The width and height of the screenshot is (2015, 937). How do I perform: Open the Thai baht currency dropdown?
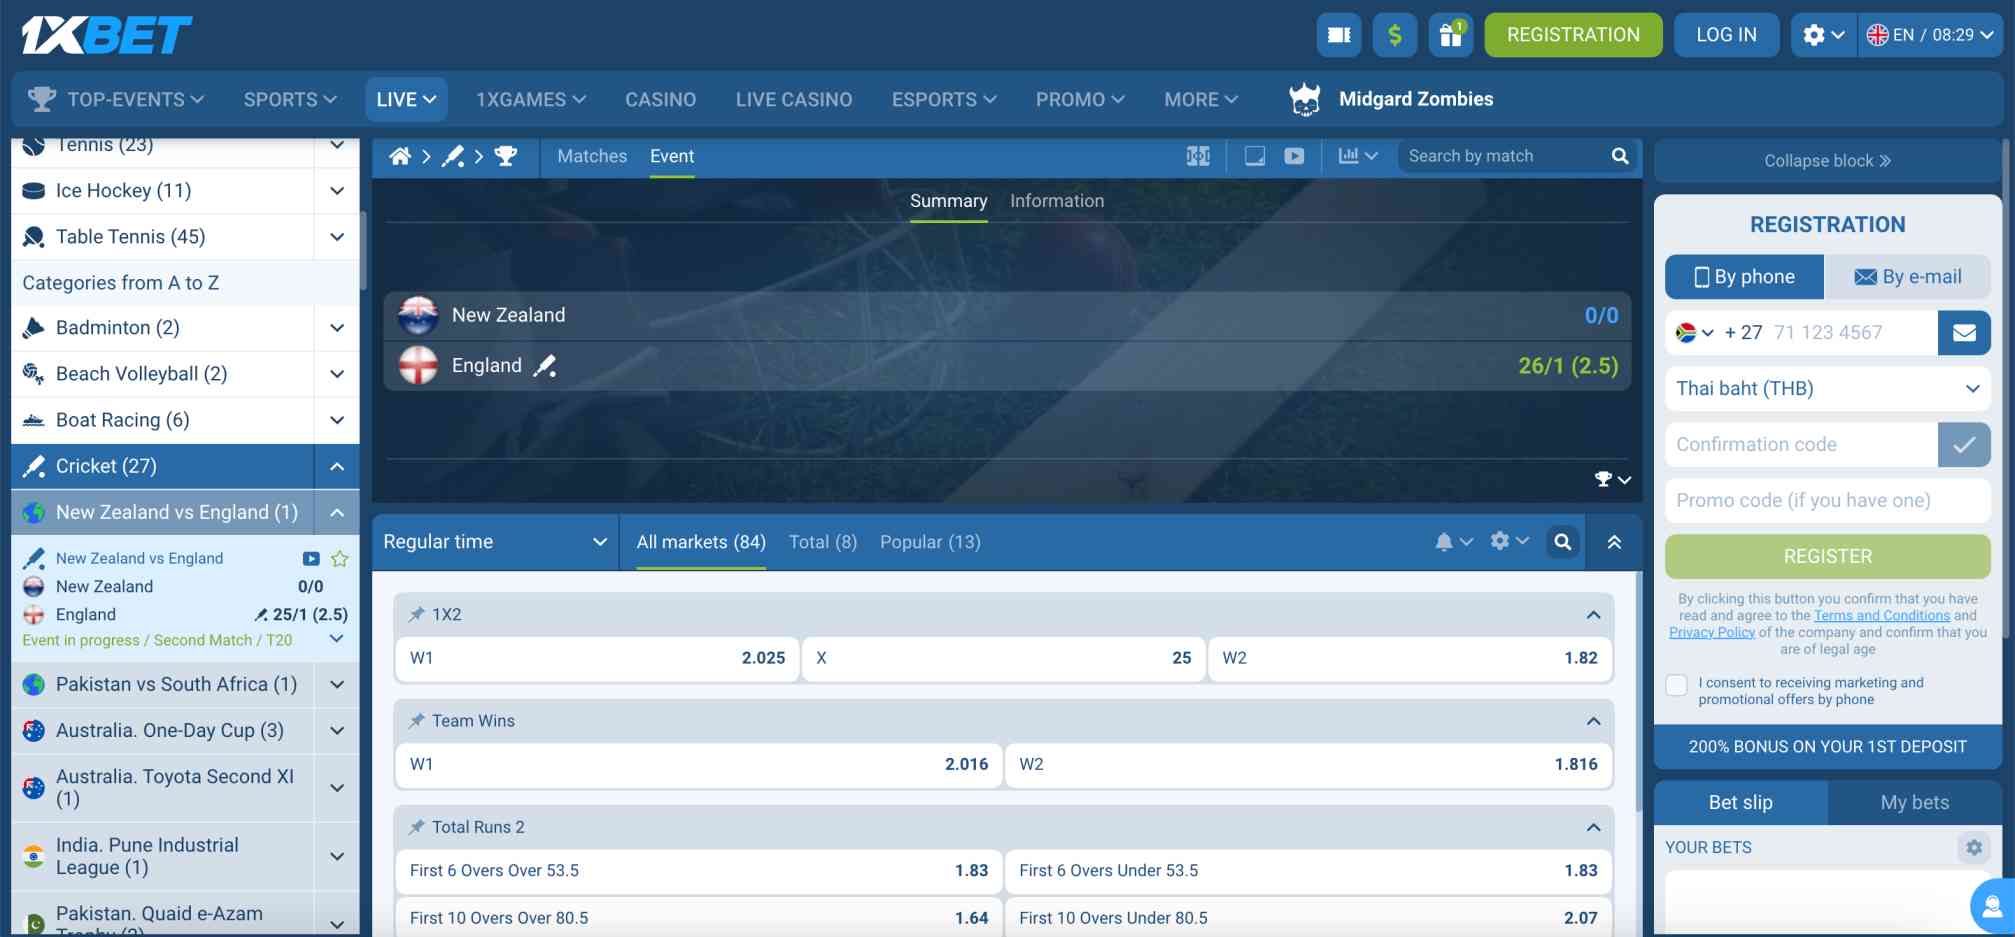pos(1826,388)
